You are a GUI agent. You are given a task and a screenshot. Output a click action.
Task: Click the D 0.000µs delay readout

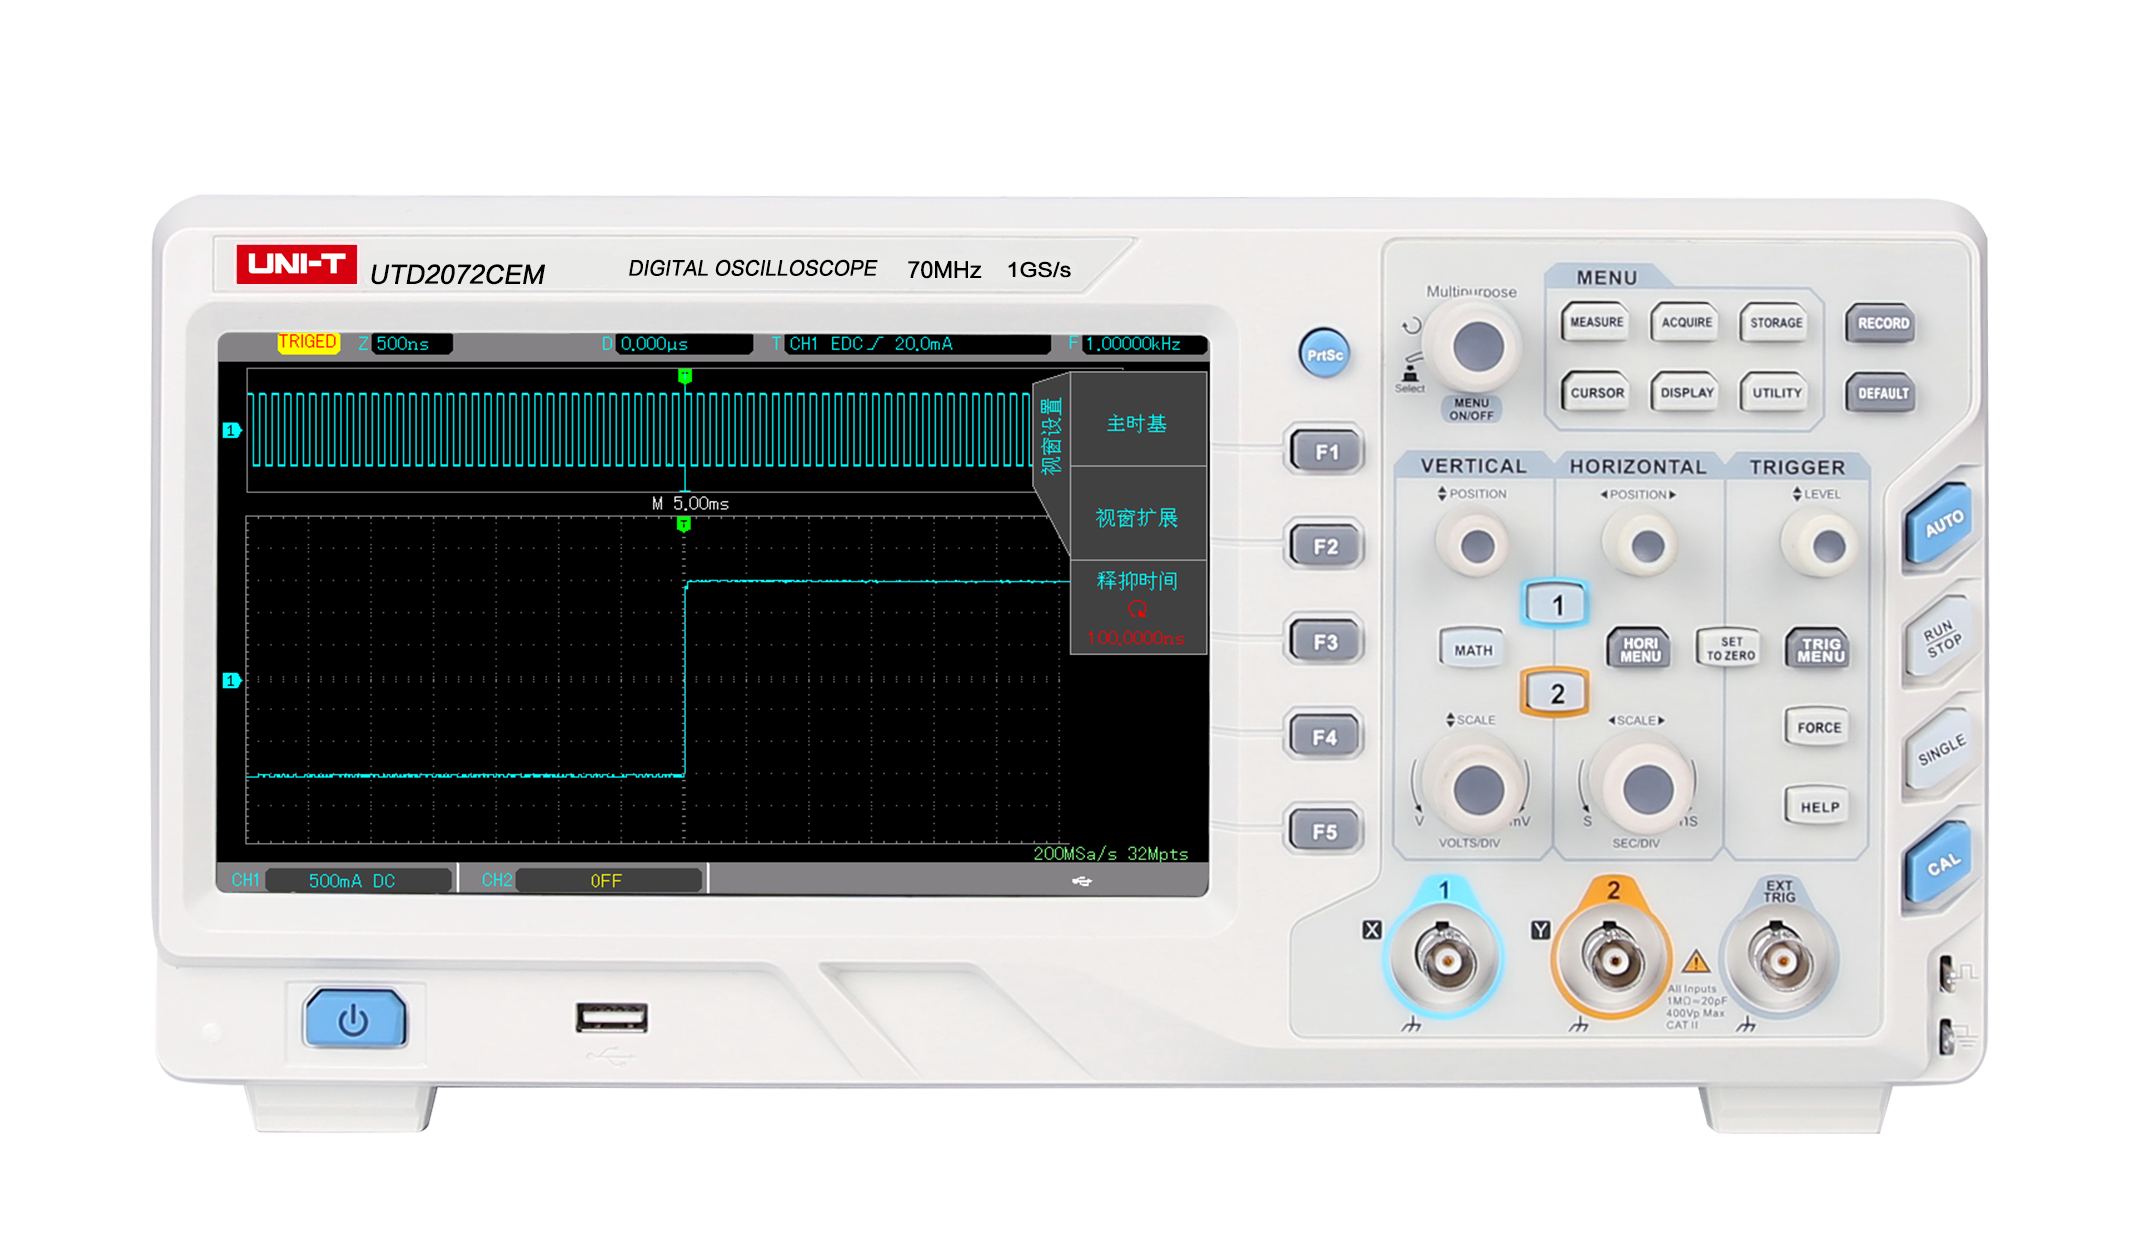click(x=676, y=343)
